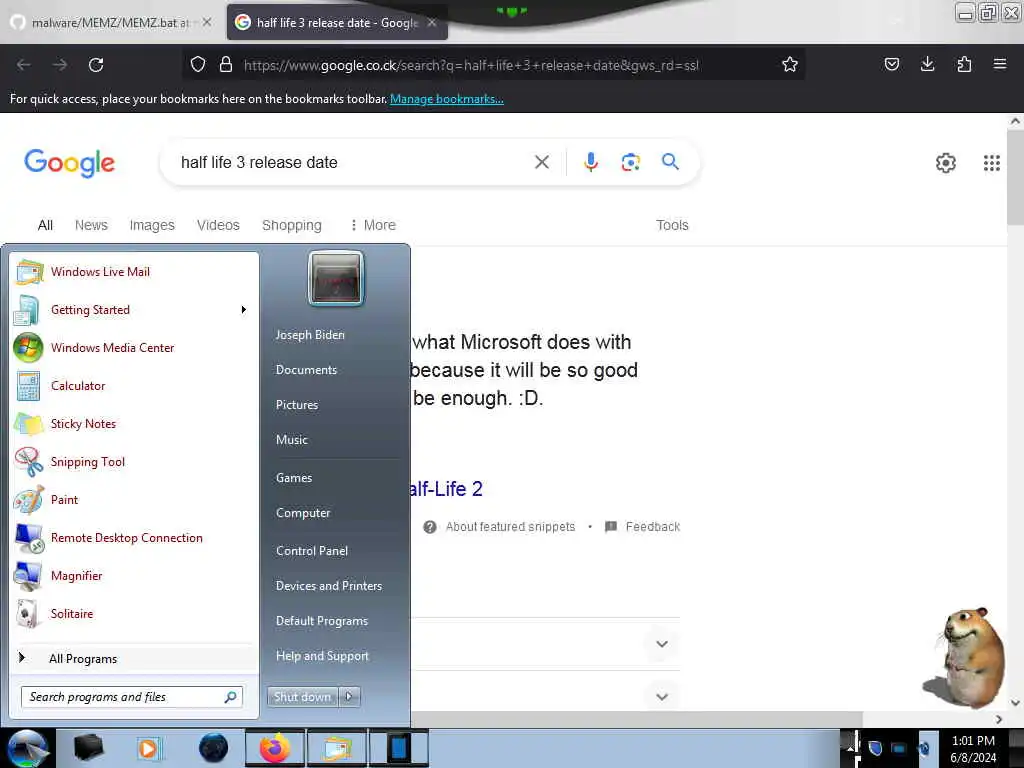
Task: Open Sticky Notes
Action: coord(134,423)
